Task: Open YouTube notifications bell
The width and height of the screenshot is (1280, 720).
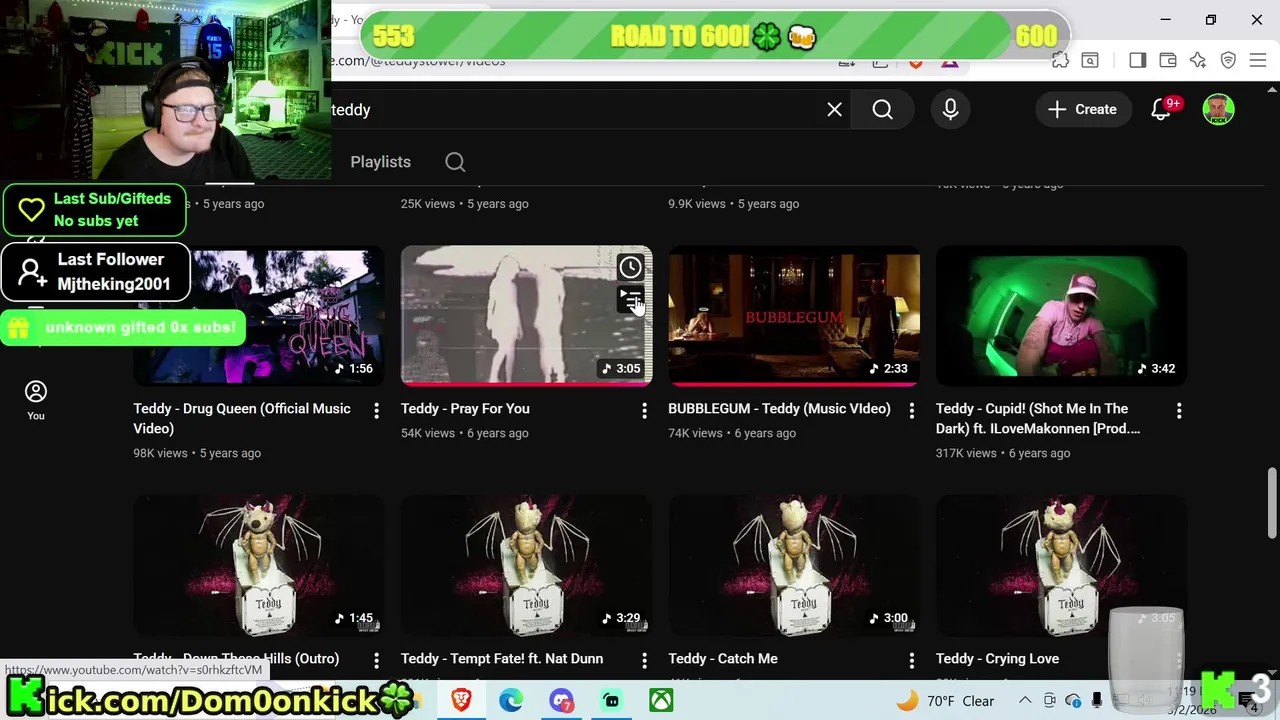Action: [1161, 110]
